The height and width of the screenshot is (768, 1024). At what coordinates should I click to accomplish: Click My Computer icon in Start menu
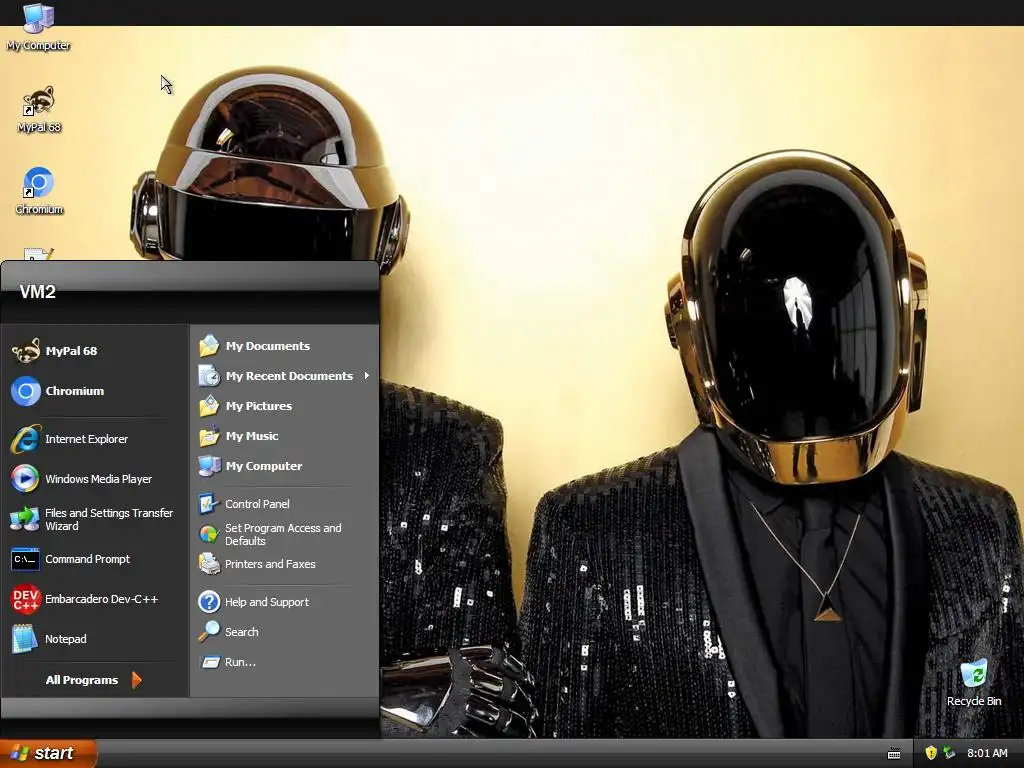pyautogui.click(x=209, y=466)
